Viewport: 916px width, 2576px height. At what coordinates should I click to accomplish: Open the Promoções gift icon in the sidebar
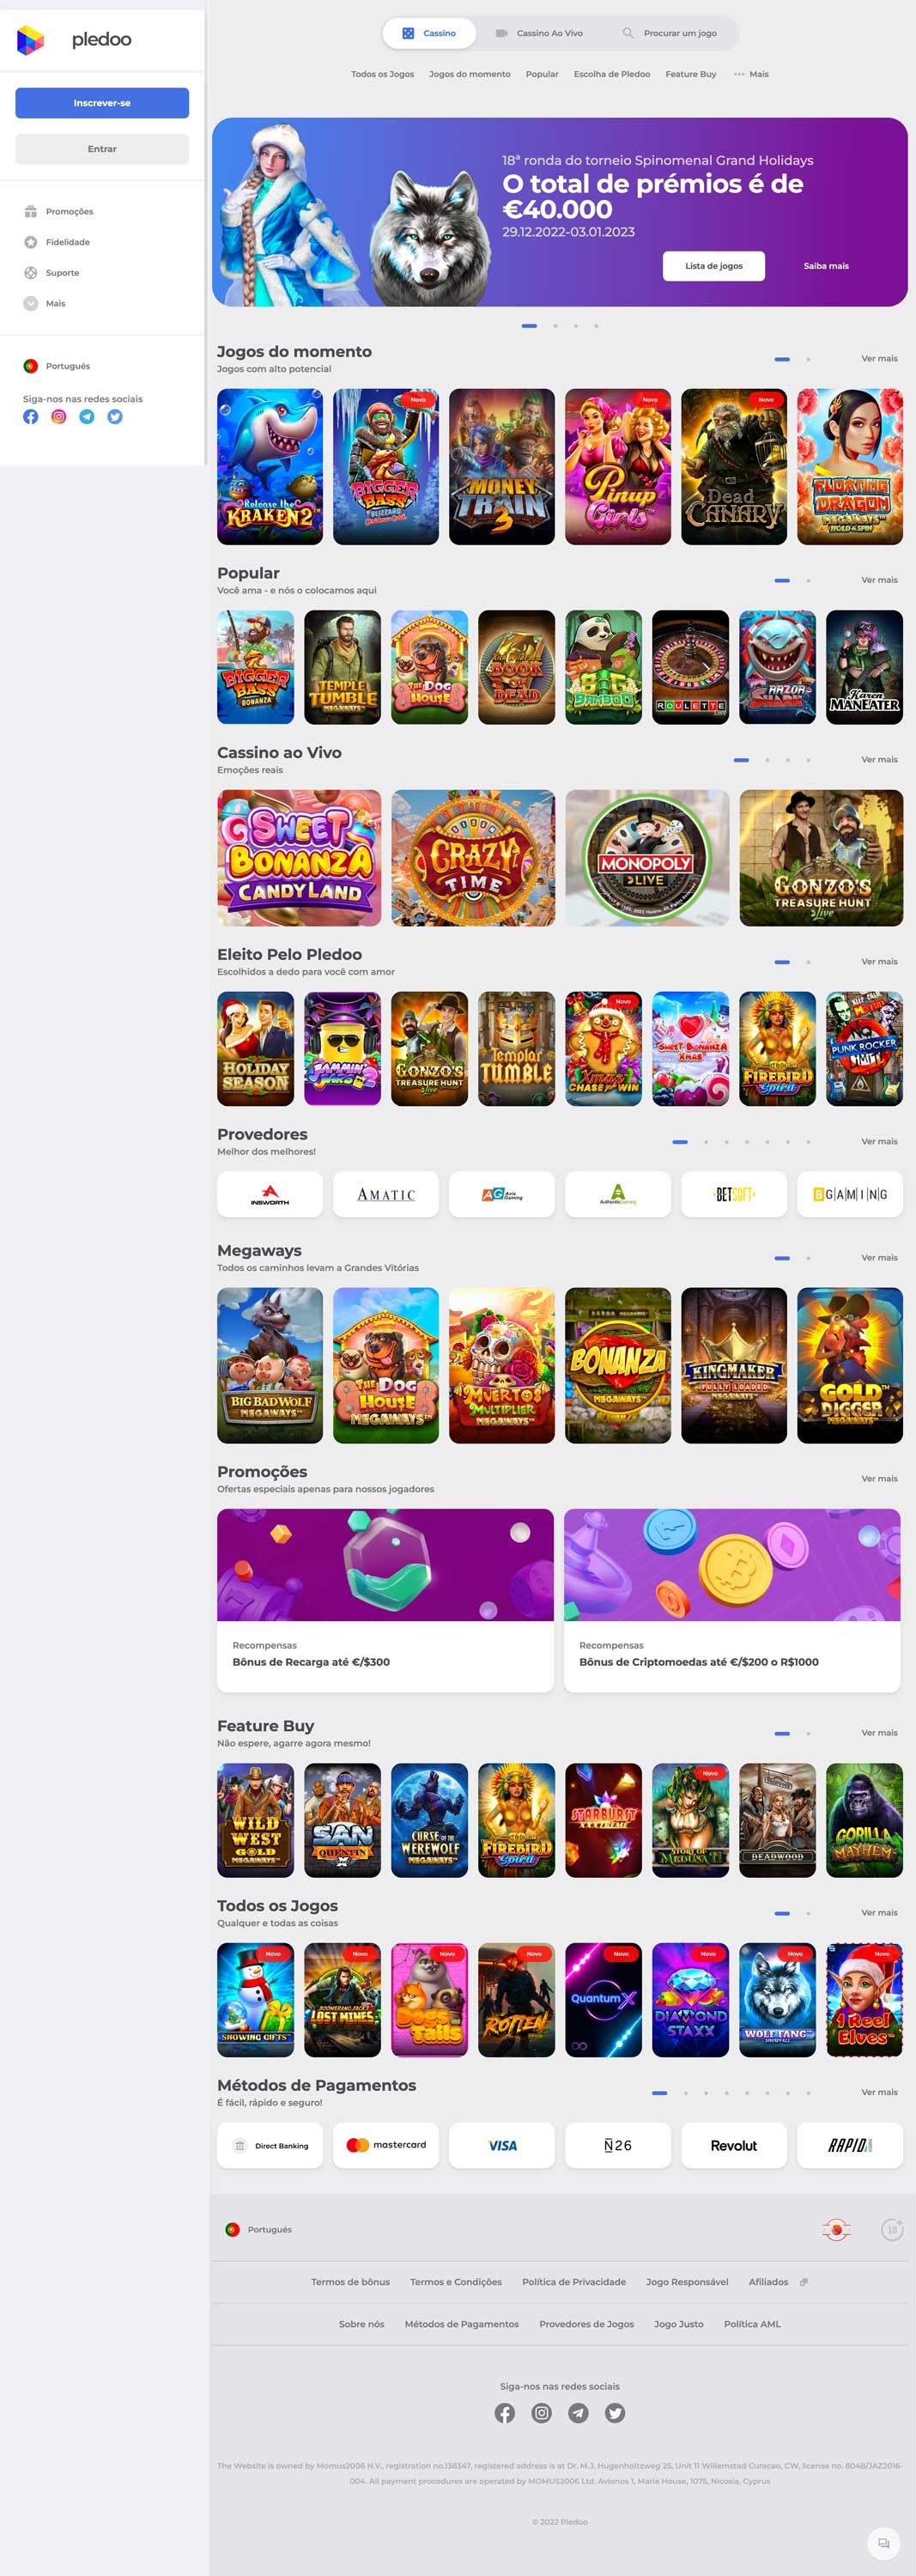31,212
